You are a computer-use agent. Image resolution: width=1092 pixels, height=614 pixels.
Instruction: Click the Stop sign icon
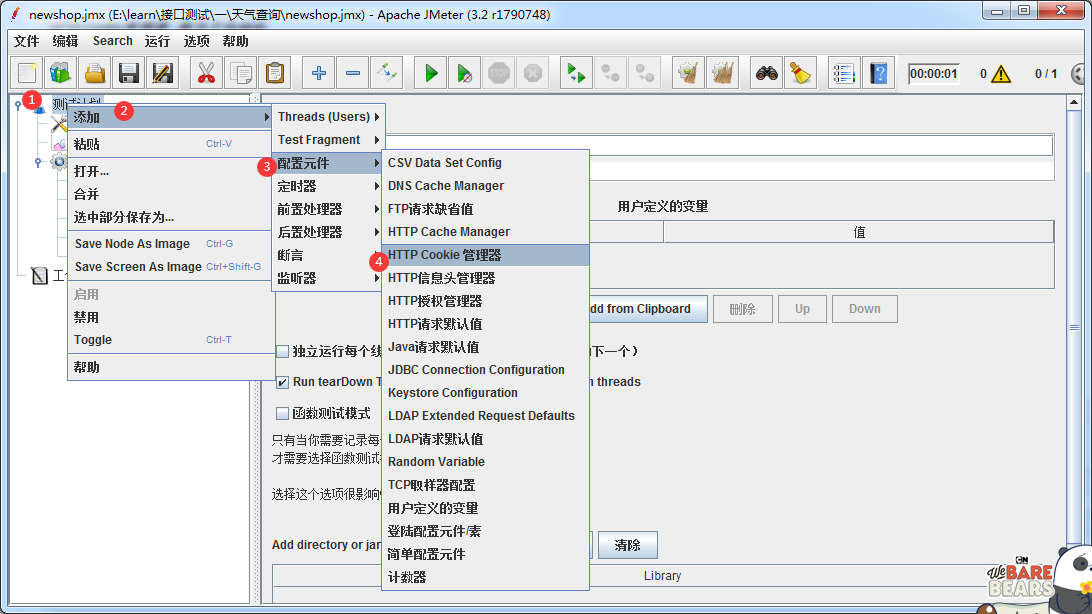click(499, 73)
